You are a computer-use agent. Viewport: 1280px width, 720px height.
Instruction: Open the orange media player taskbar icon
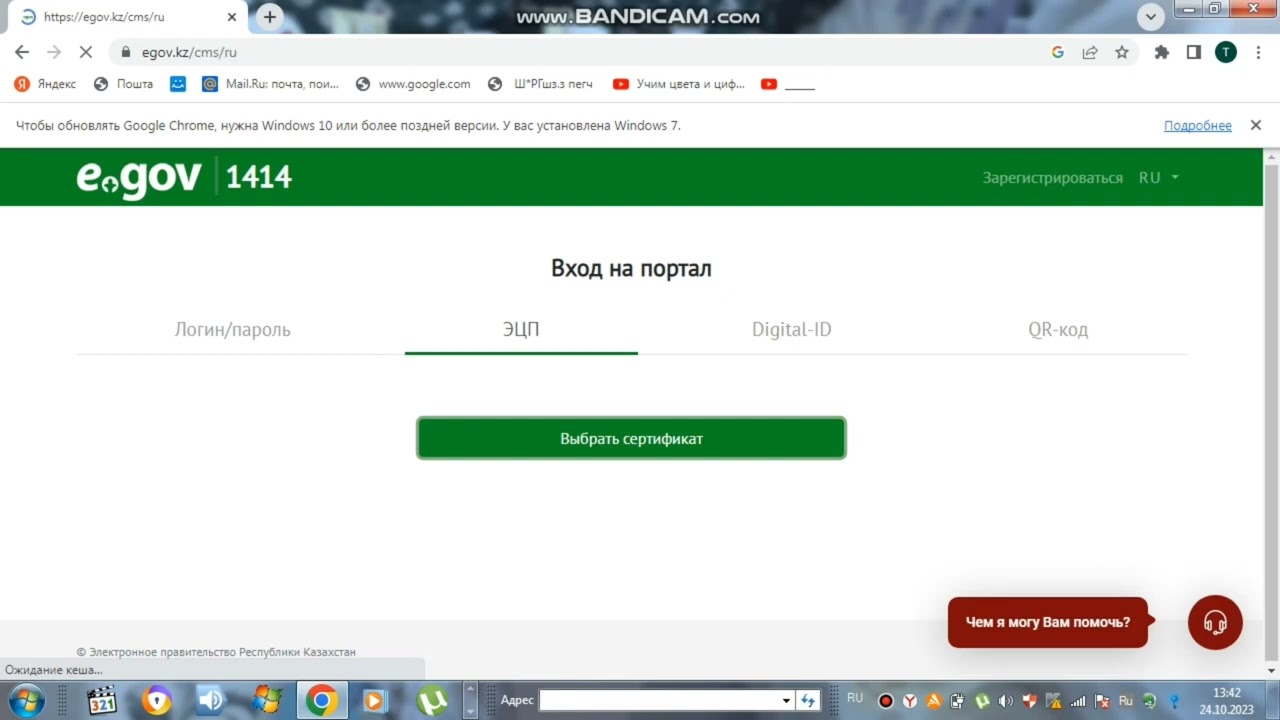[375, 700]
